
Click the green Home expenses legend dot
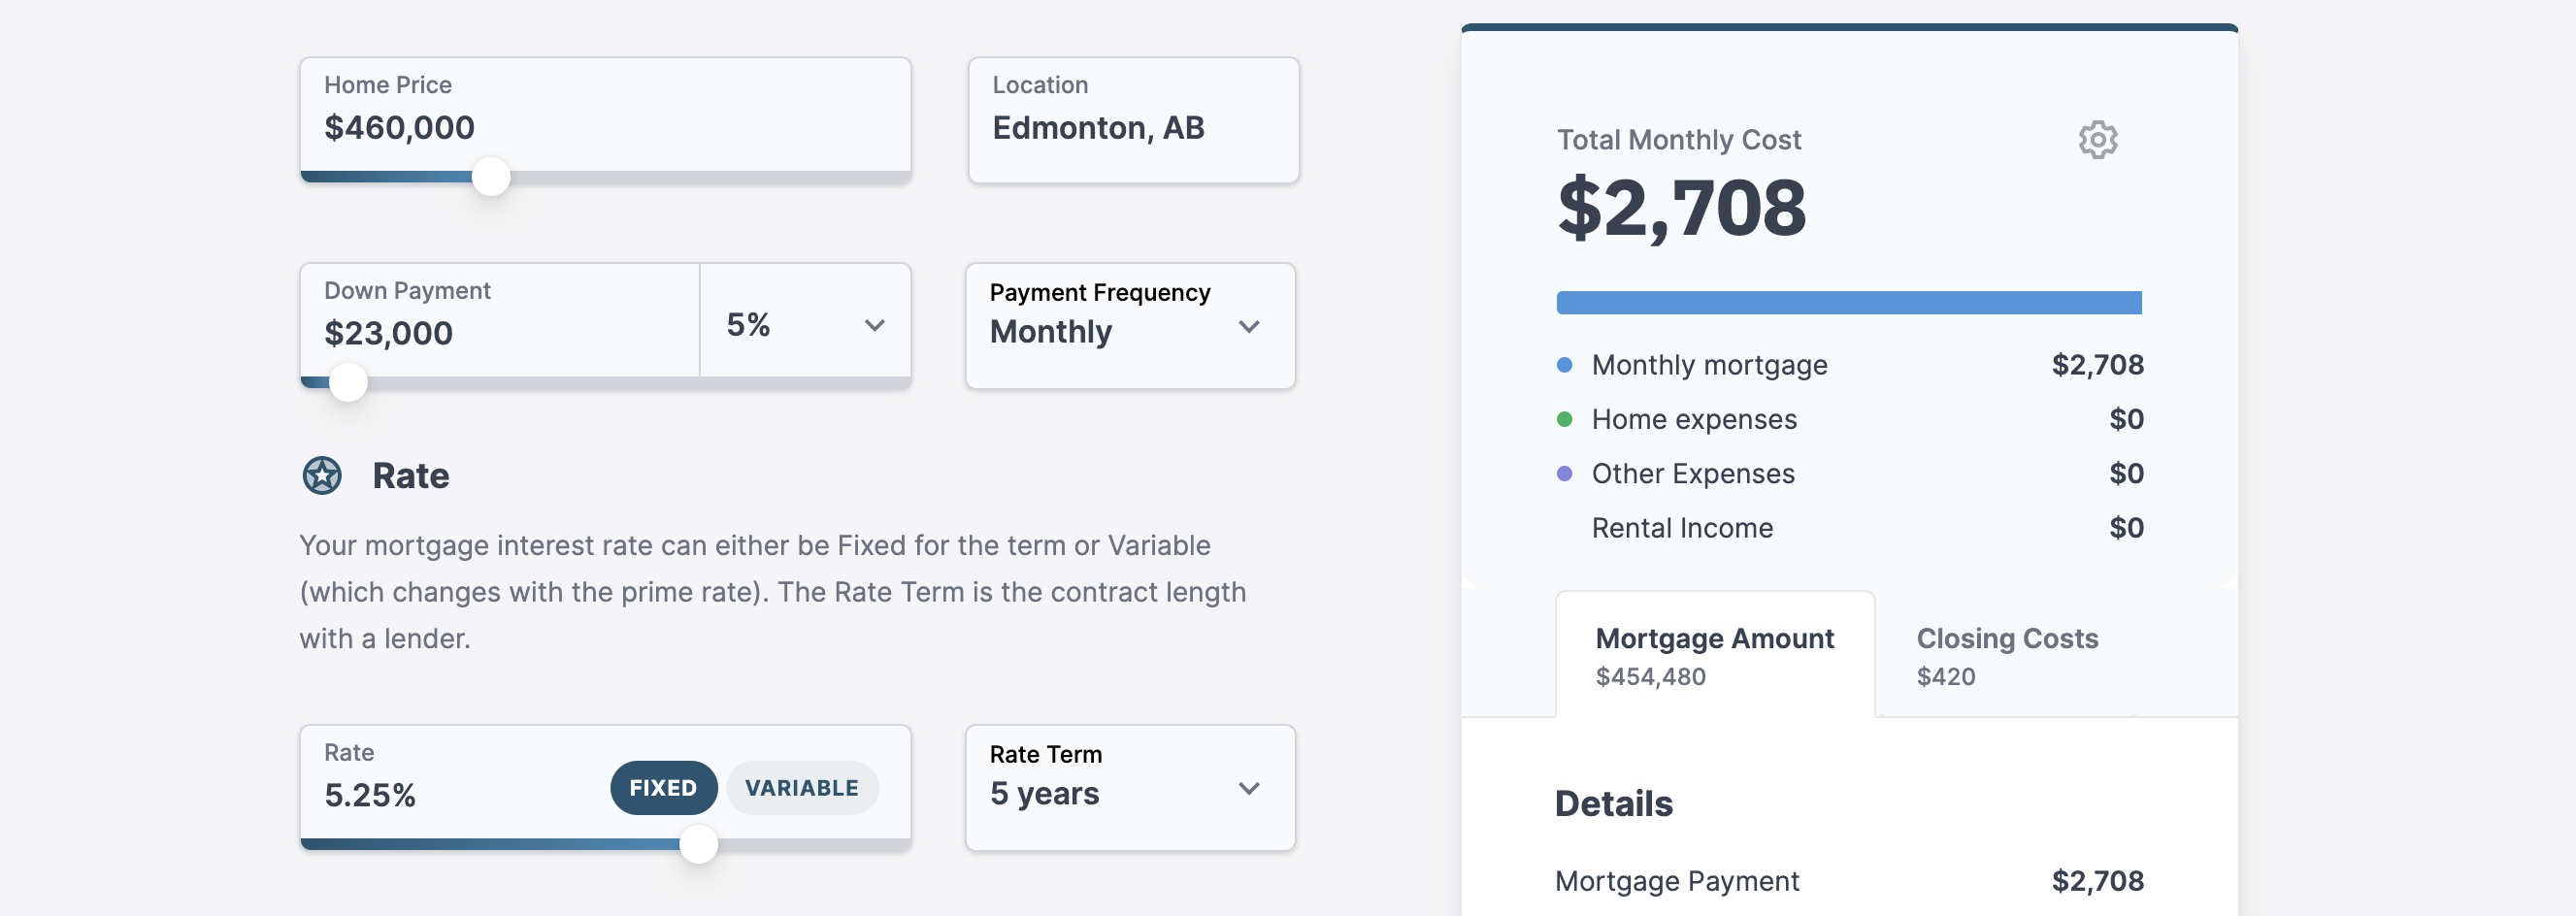[1565, 419]
